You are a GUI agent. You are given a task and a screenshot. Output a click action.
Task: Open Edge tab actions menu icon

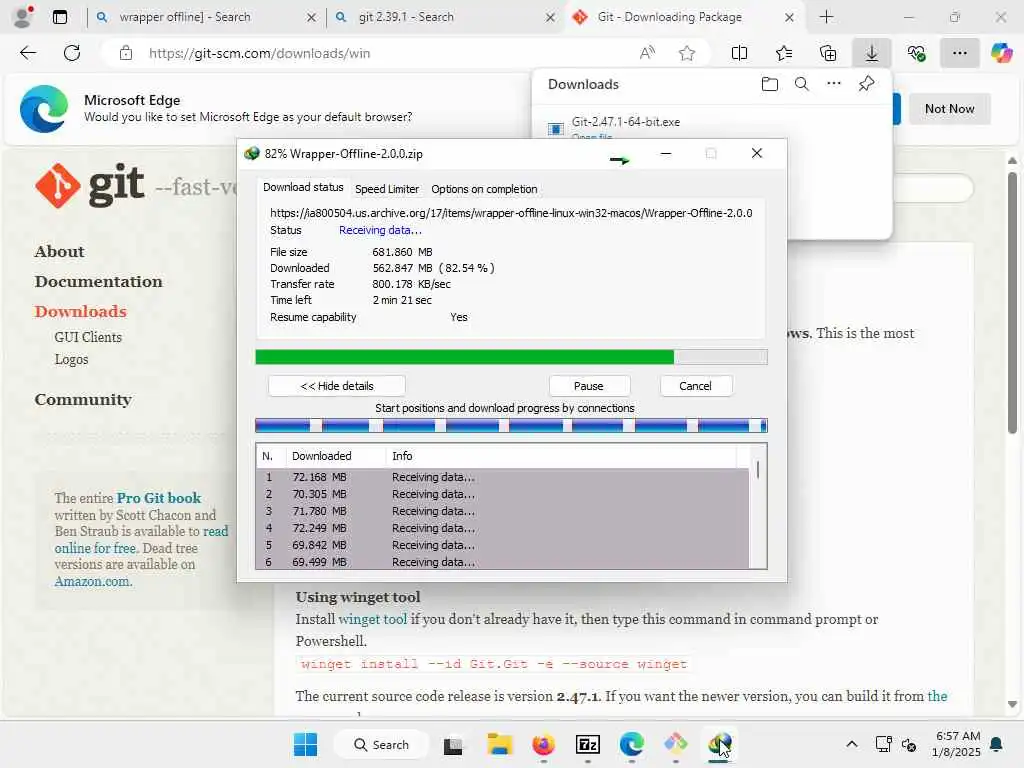pyautogui.click(x=60, y=17)
